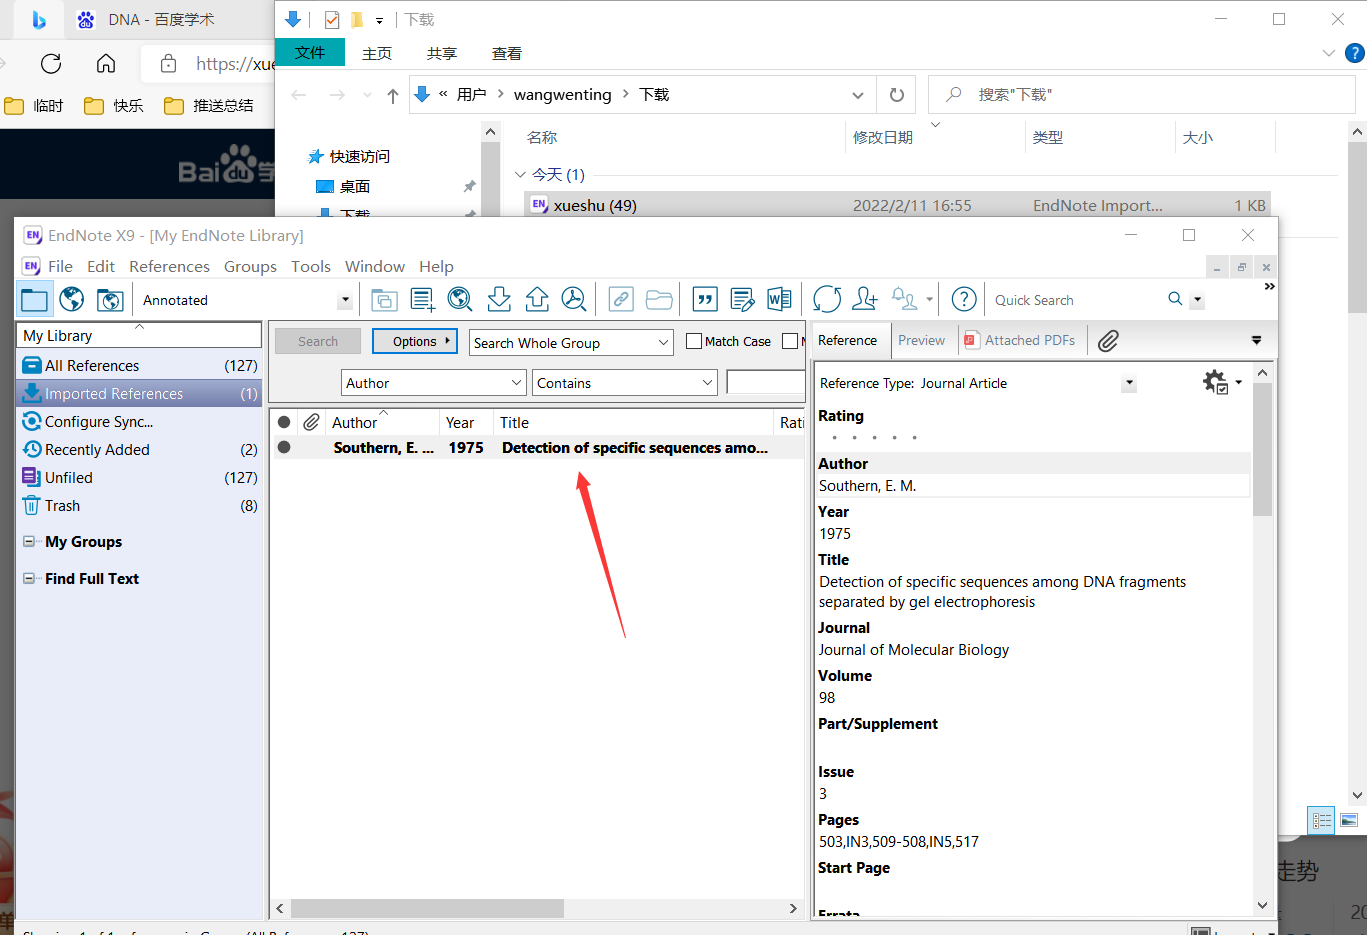Click Activity Feed icon
Screen dimensions: 1367x935
point(905,299)
